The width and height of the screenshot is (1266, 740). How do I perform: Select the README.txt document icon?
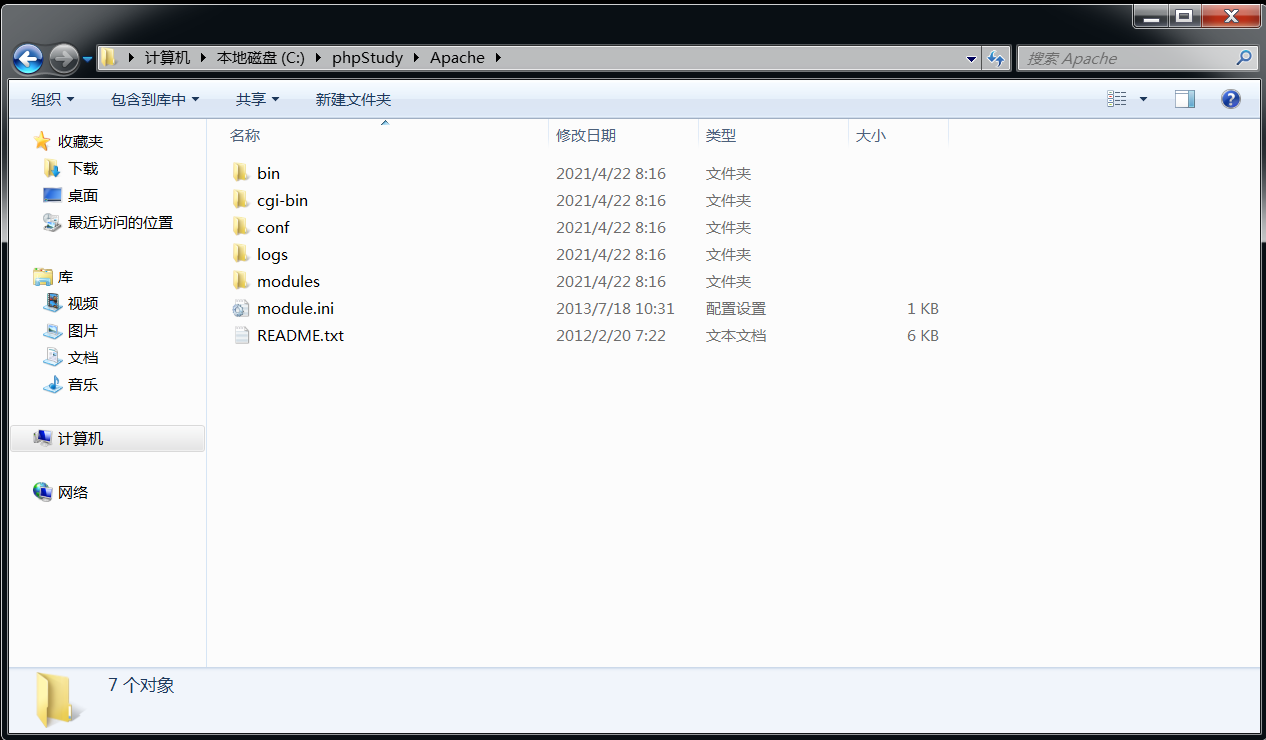point(241,336)
